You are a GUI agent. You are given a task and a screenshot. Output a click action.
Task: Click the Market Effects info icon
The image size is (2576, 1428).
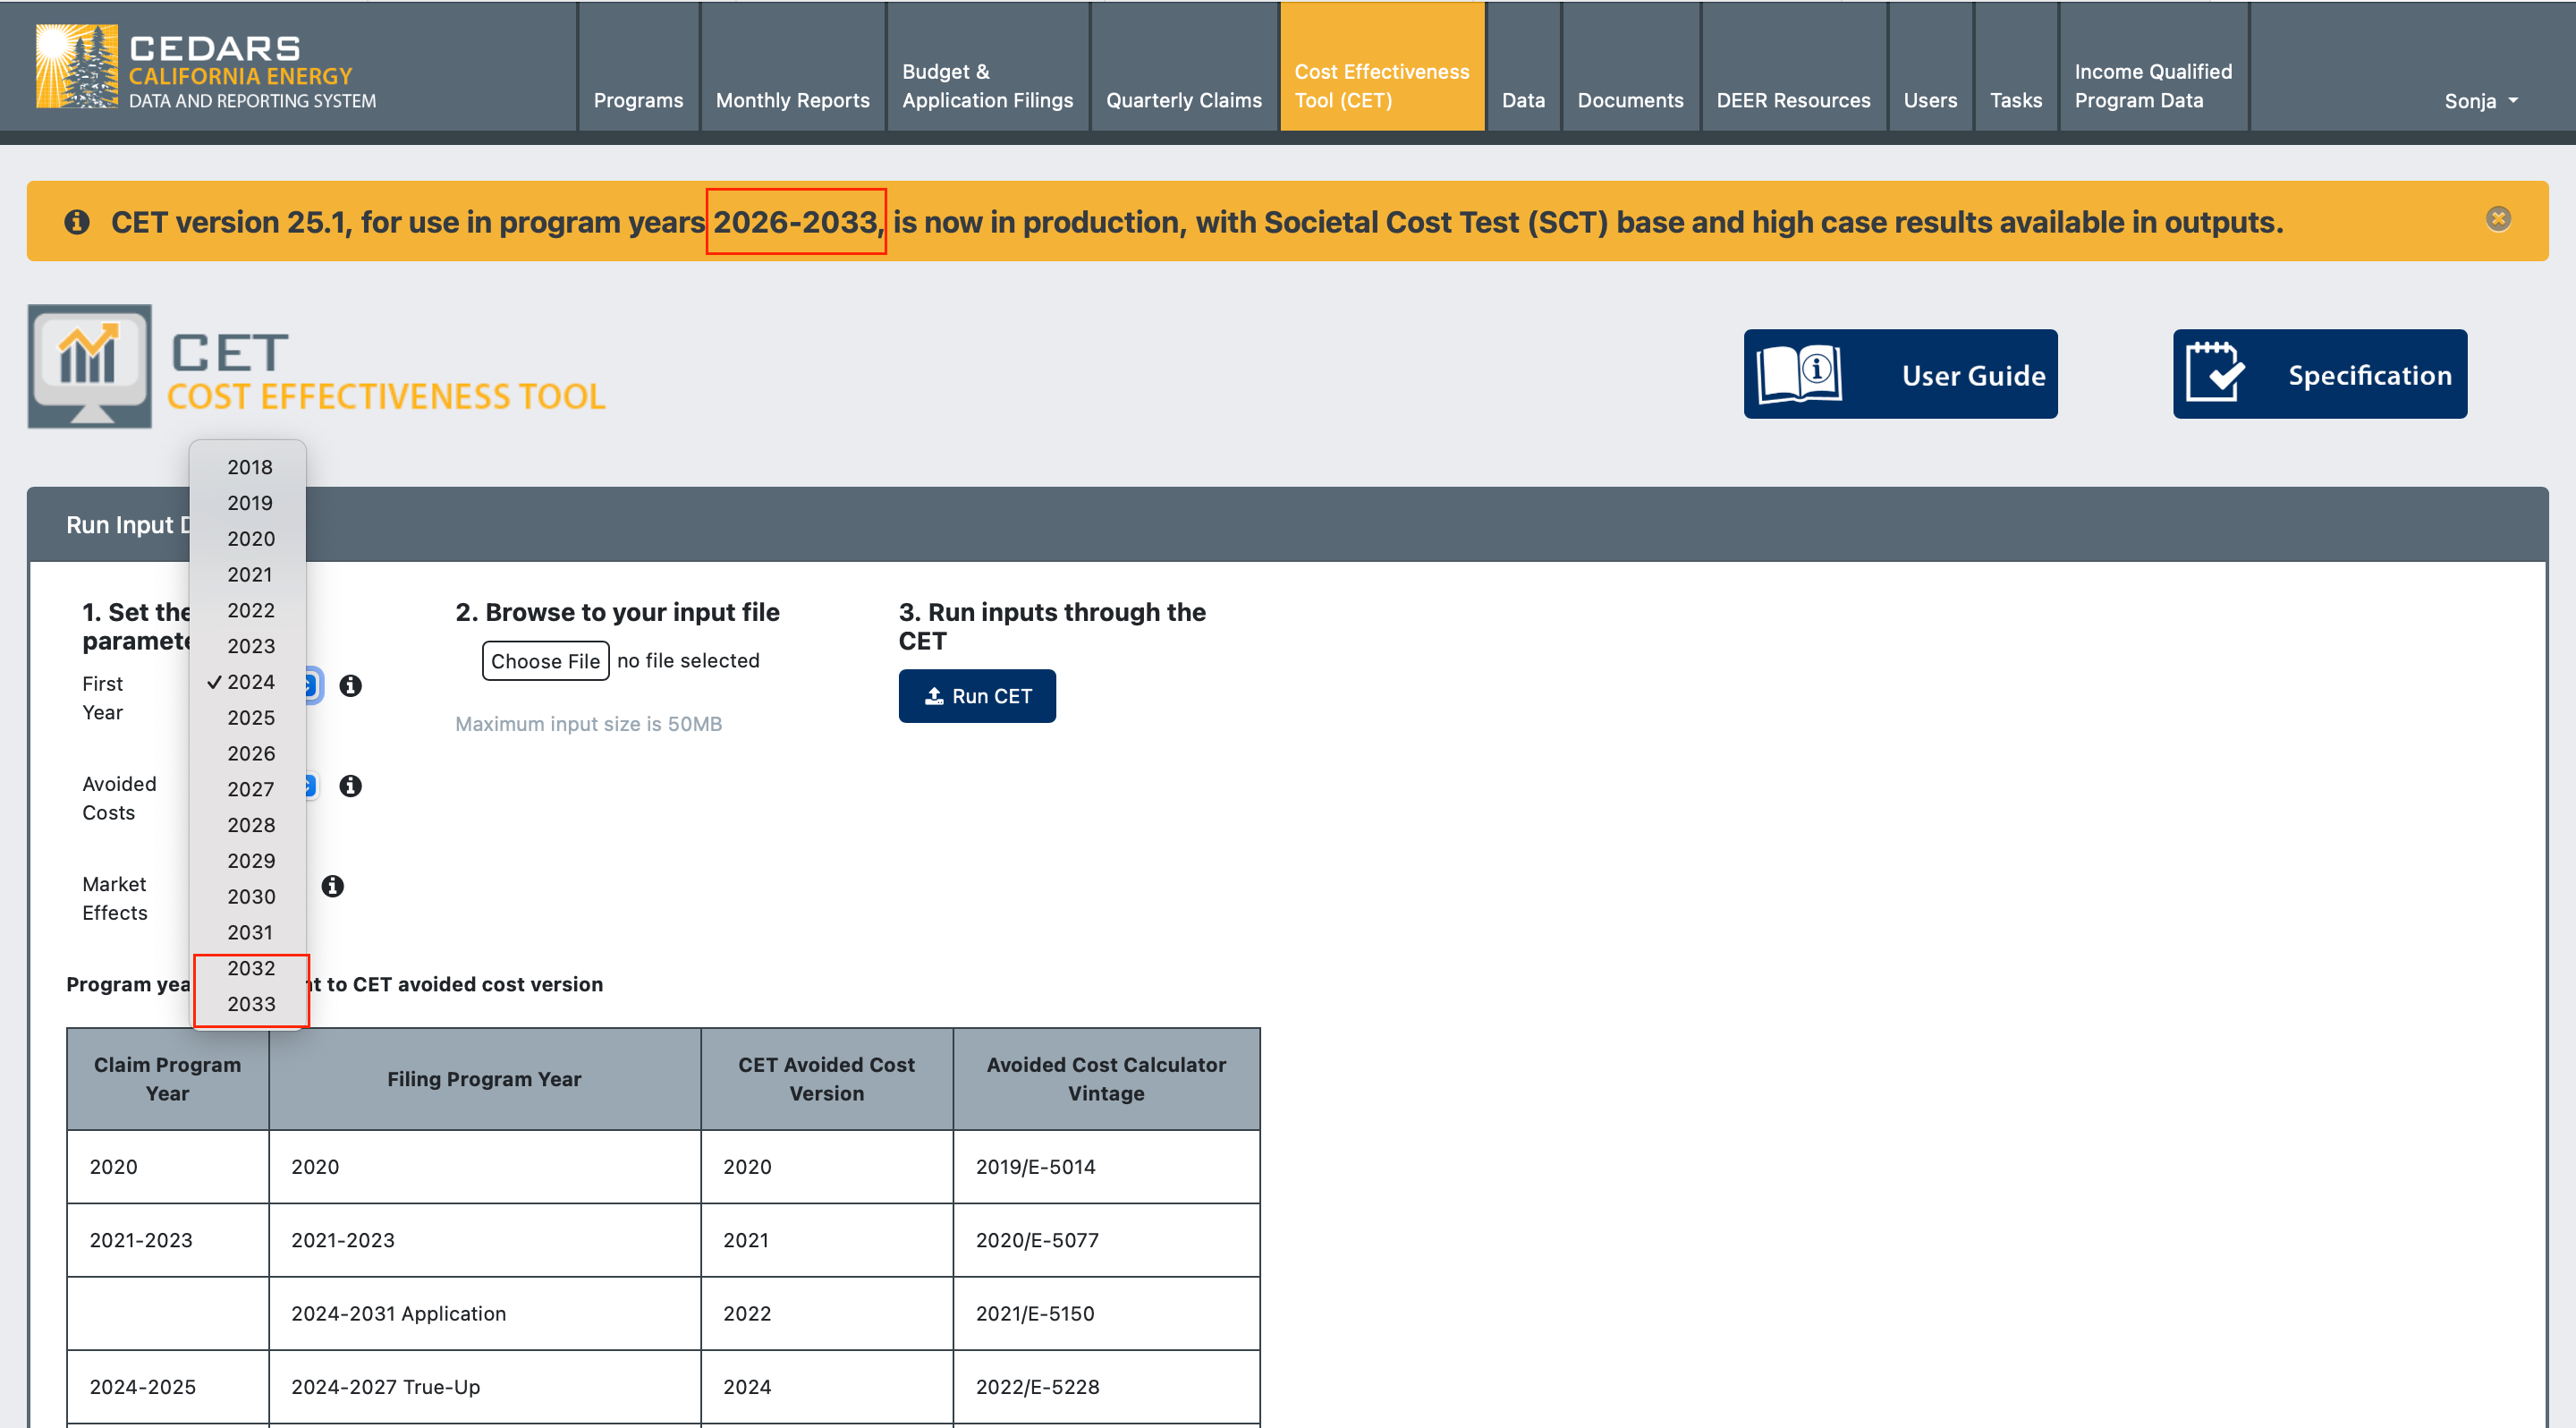click(333, 886)
